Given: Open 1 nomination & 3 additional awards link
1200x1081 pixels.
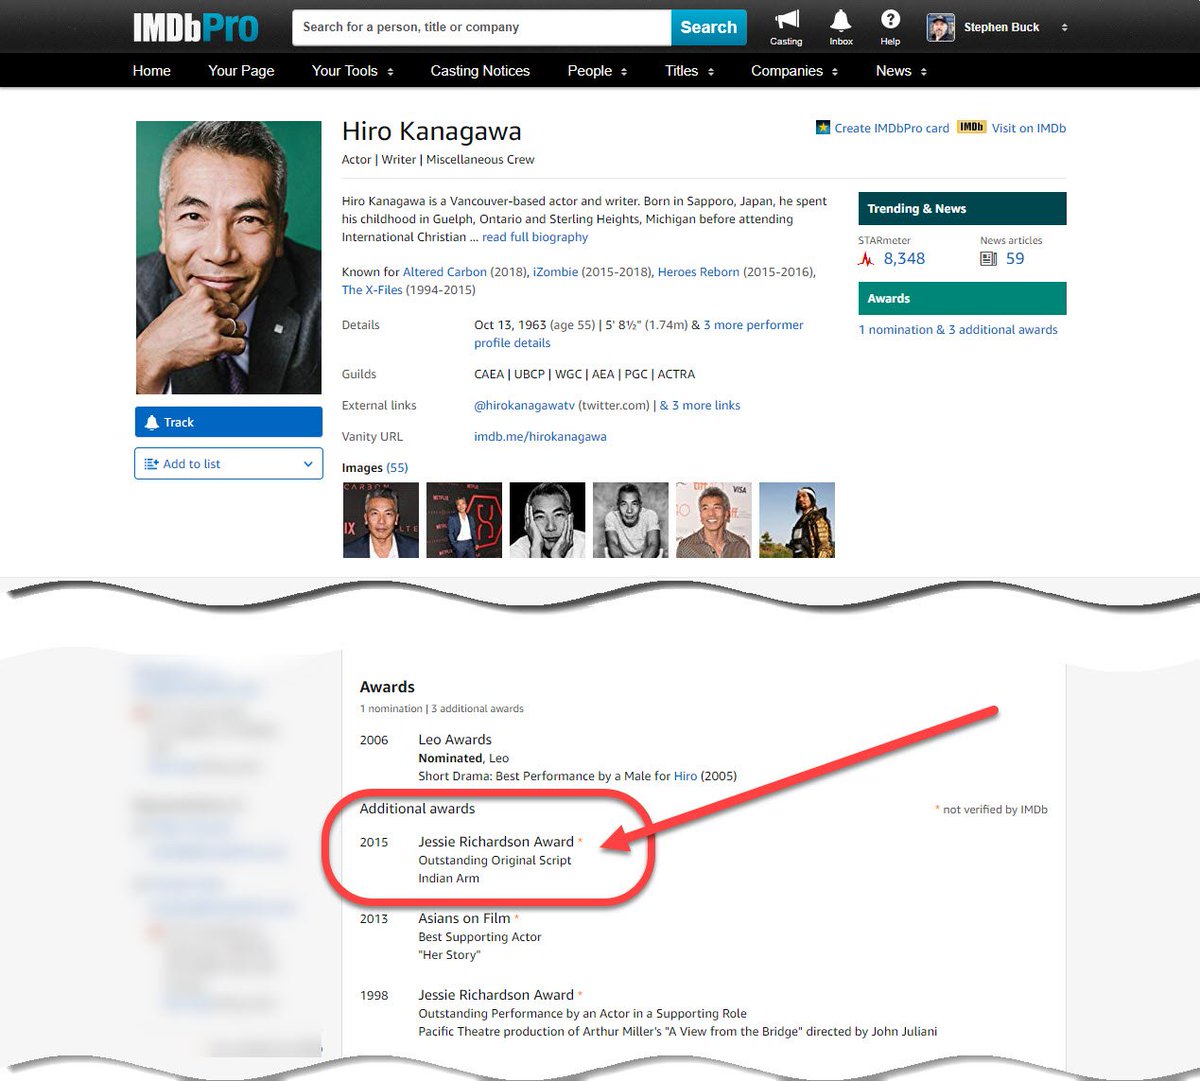Looking at the screenshot, I should point(958,330).
